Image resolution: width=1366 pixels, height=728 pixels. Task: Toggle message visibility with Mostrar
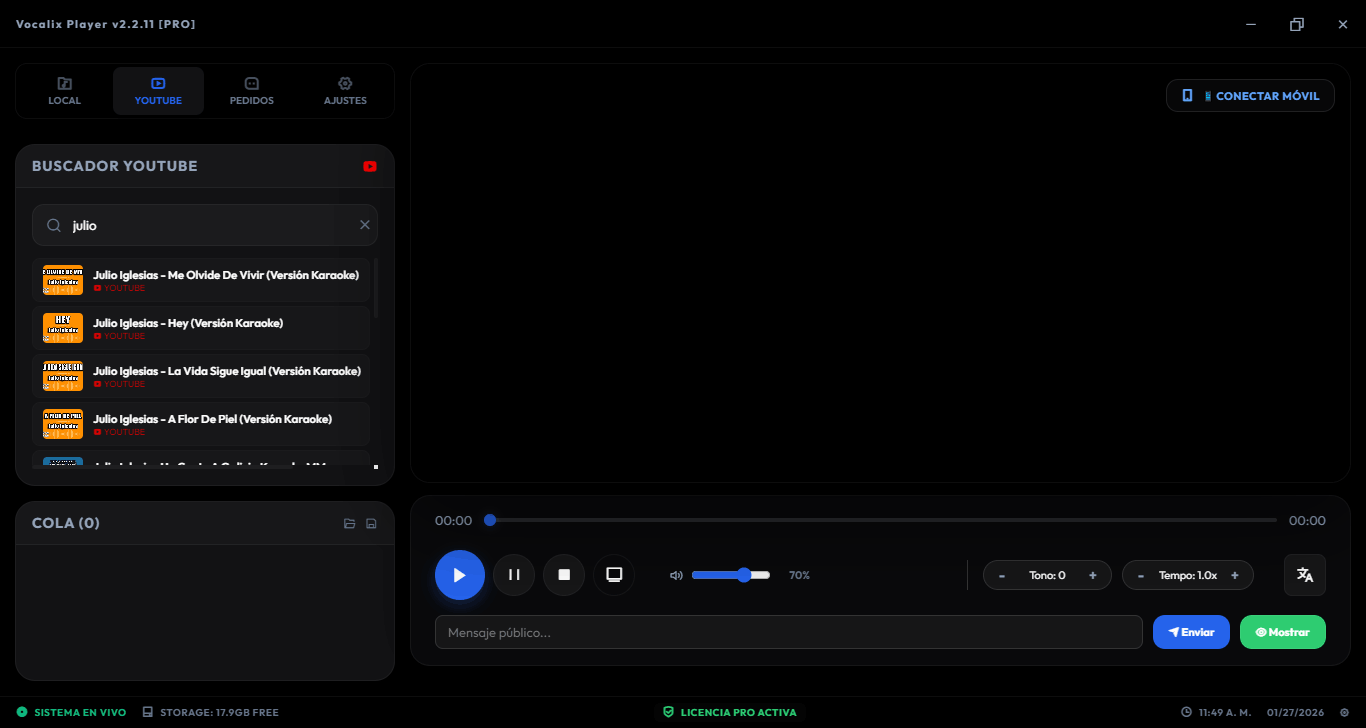click(x=1282, y=632)
